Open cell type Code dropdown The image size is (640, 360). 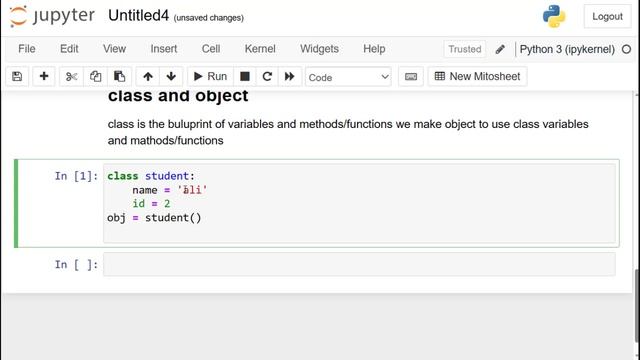pyautogui.click(x=348, y=77)
